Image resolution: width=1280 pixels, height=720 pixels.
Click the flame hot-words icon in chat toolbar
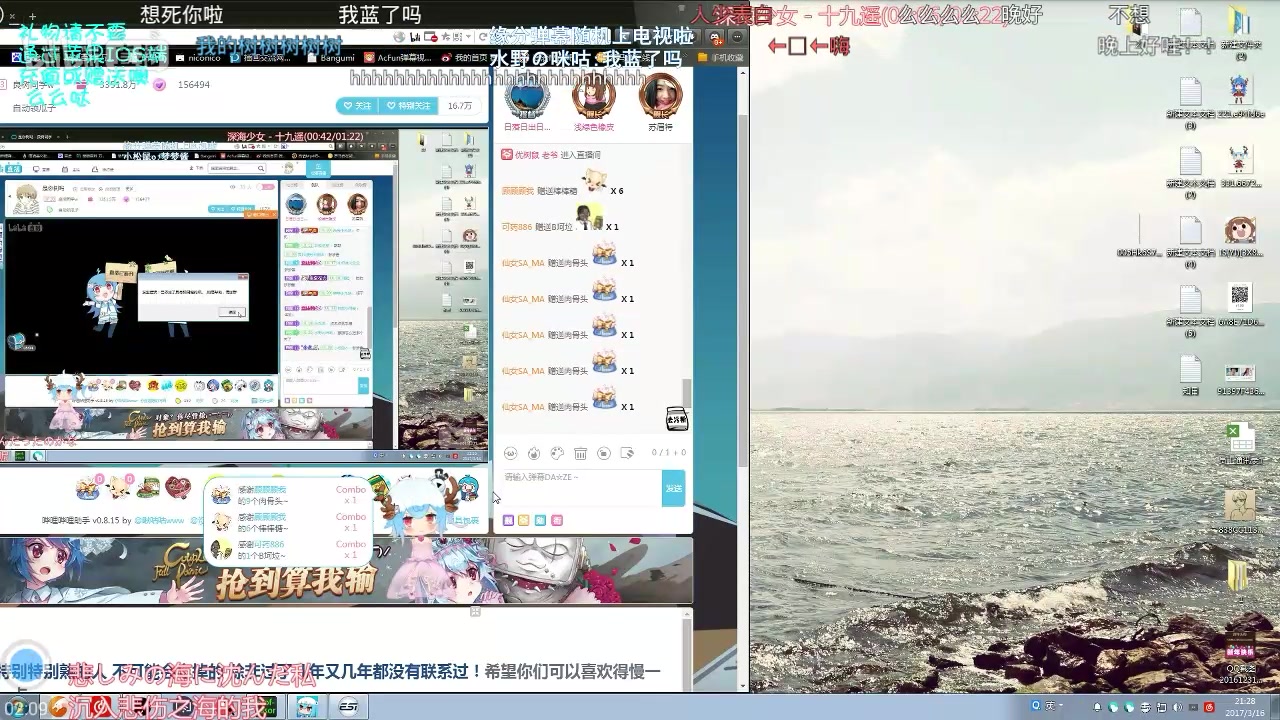tap(534, 454)
